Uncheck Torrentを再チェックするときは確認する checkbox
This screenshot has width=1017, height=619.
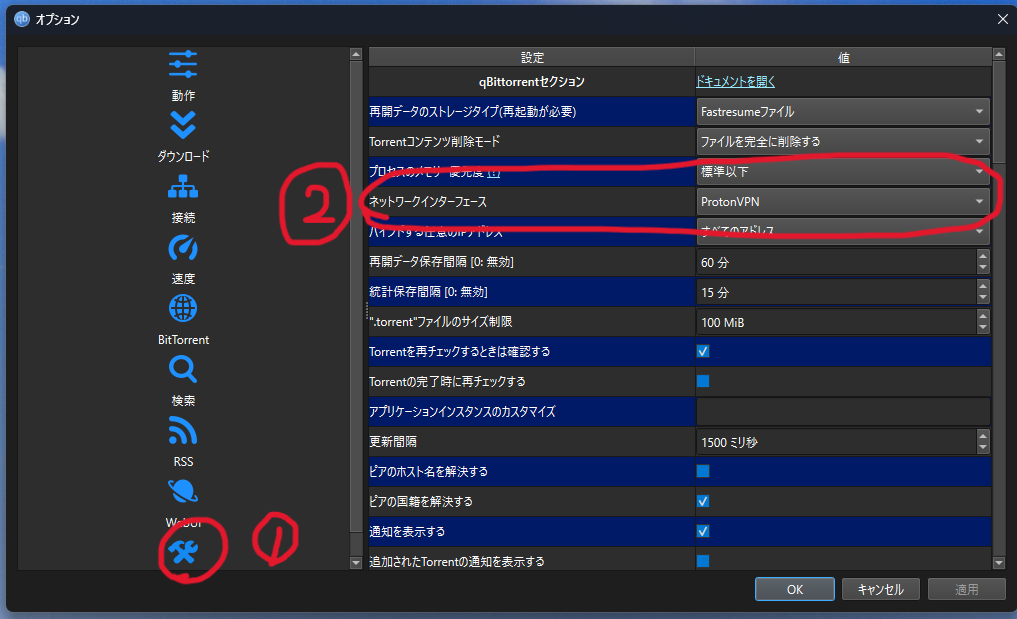point(702,352)
